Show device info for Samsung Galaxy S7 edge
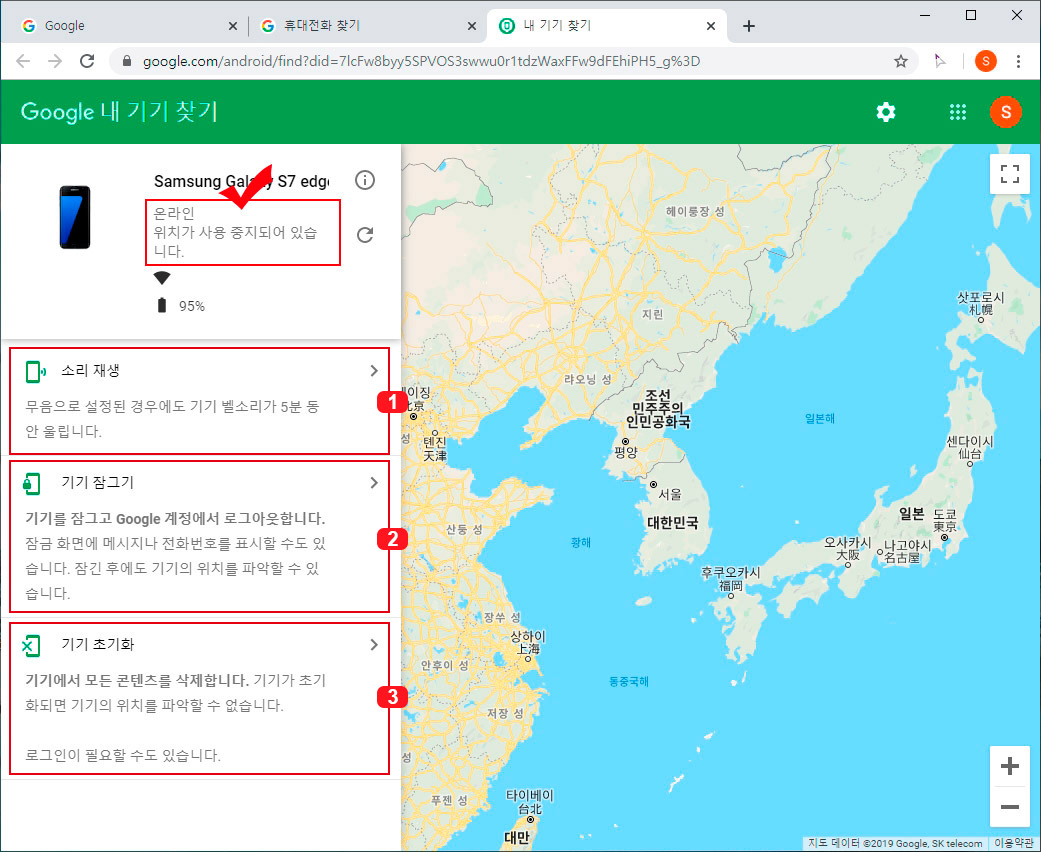 click(364, 180)
